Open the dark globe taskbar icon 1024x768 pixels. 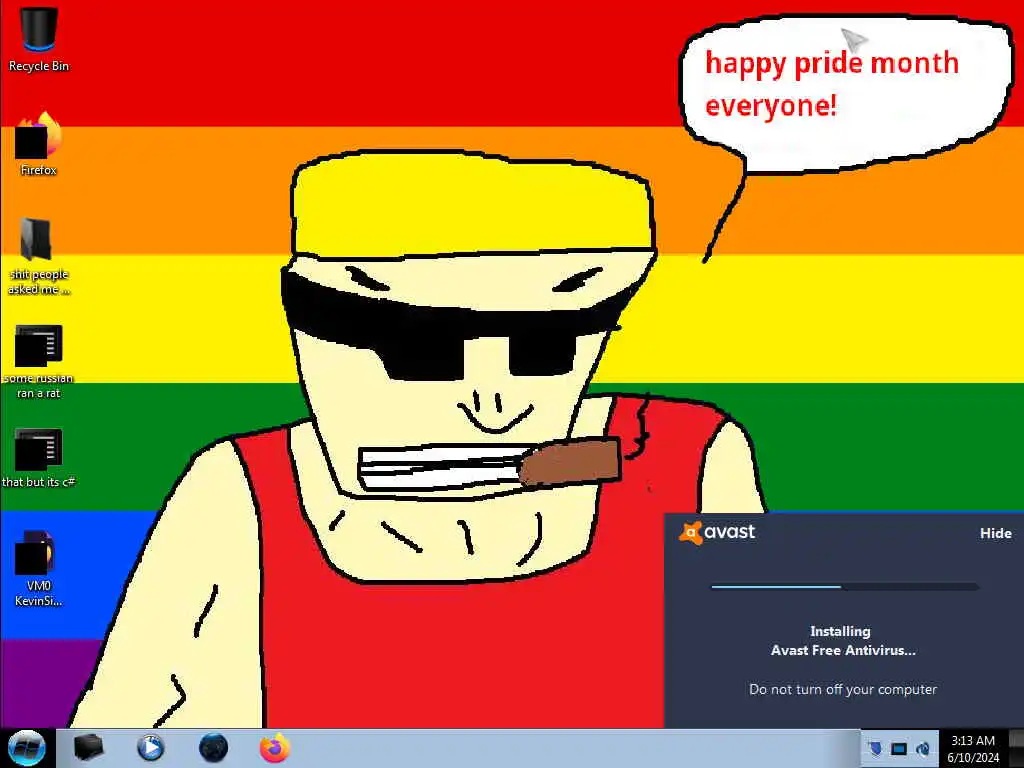[x=213, y=748]
